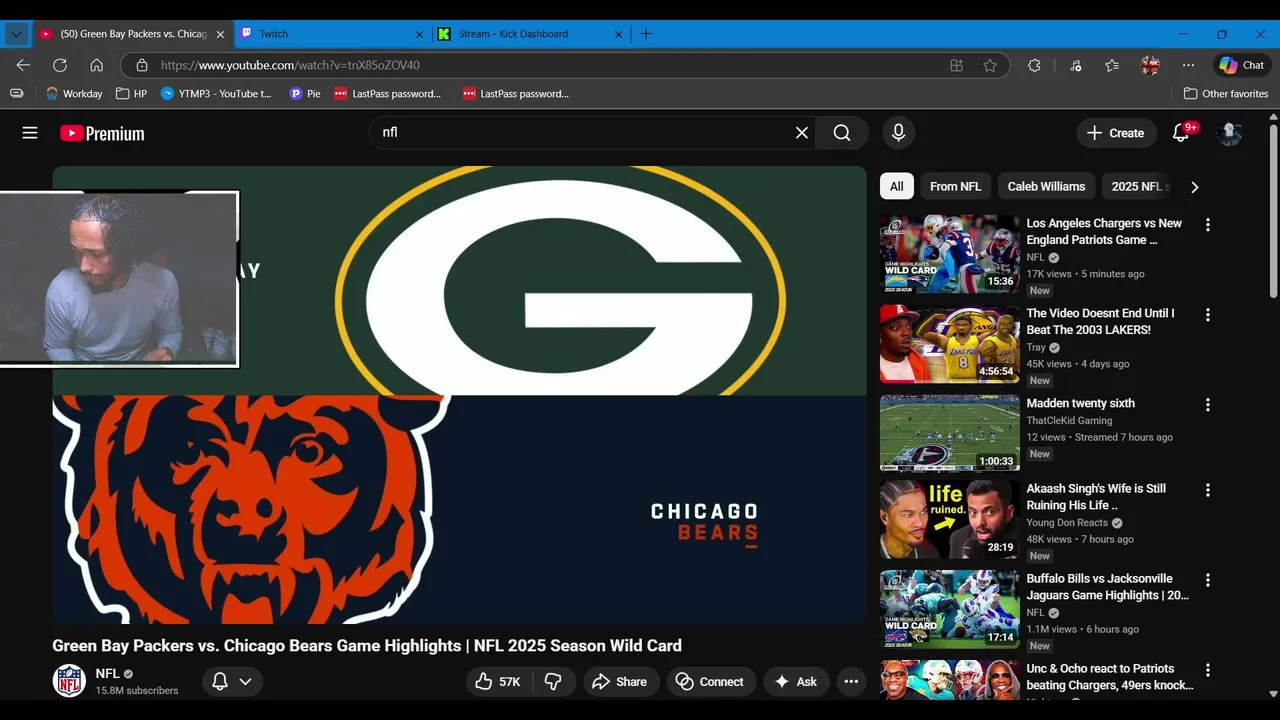Open a new browser tab
Viewport: 1280px width, 720px height.
tap(646, 34)
